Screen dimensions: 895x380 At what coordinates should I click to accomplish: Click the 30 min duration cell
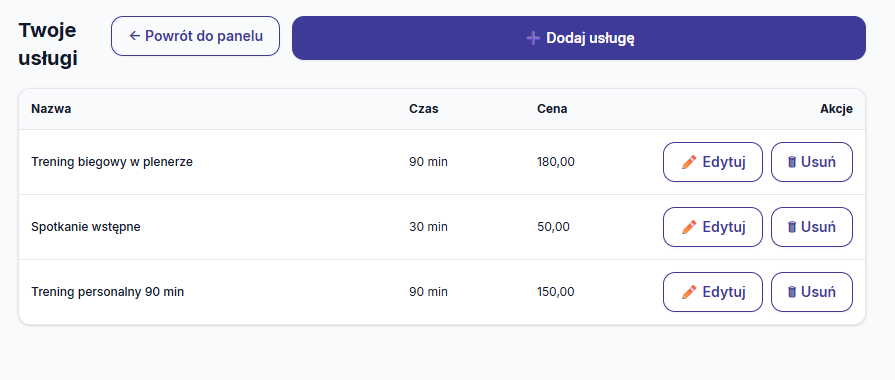[428, 227]
